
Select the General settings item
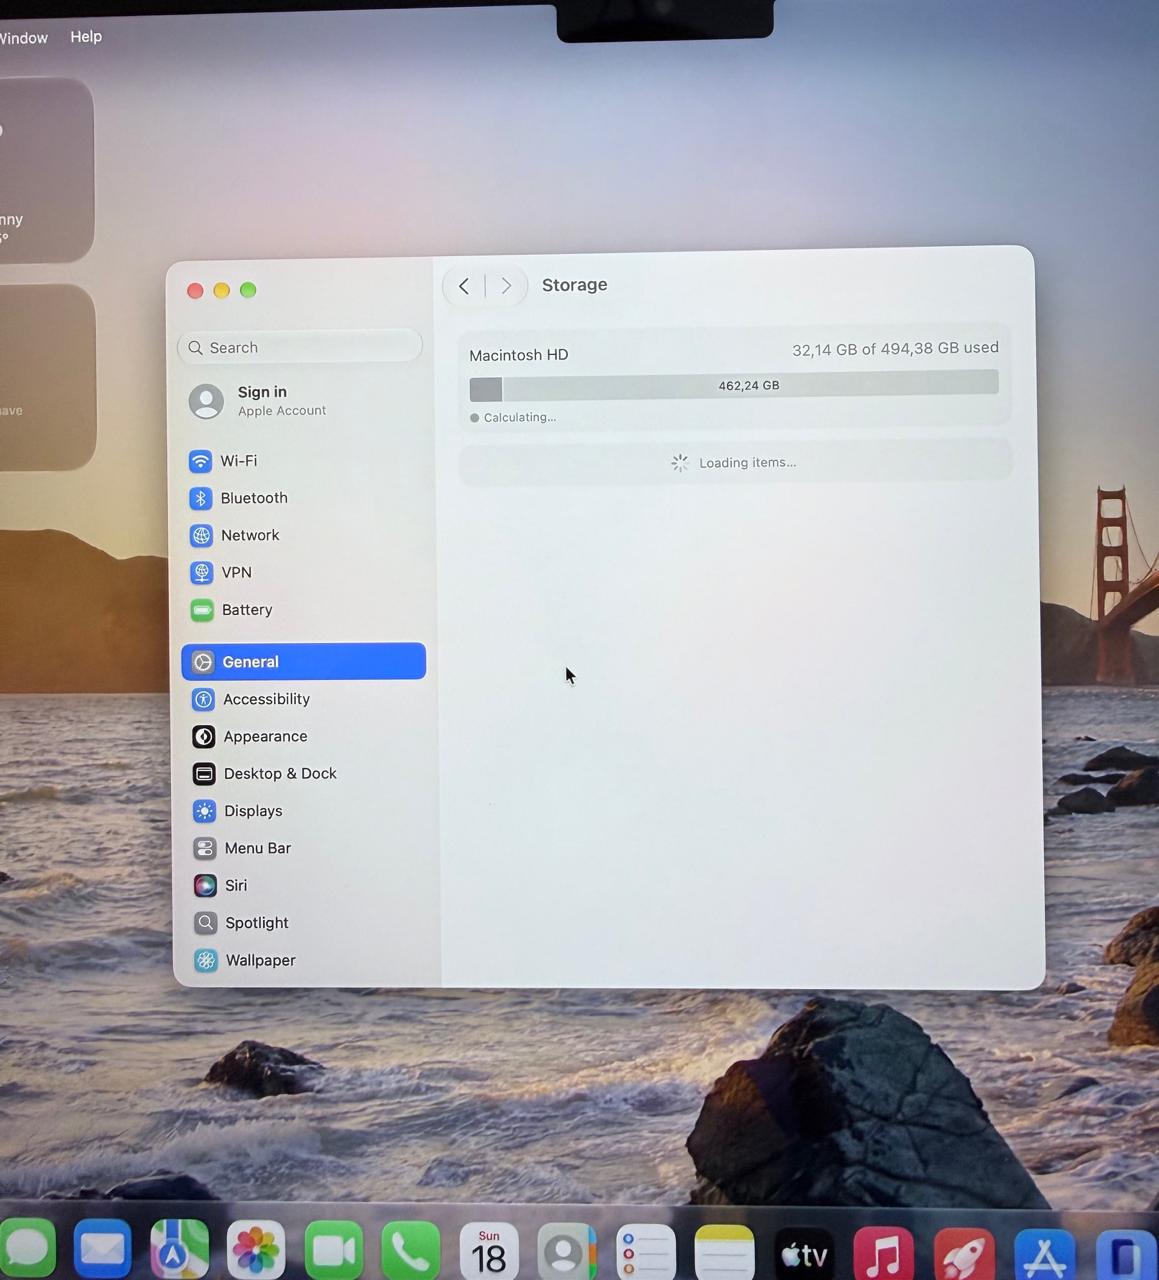point(304,661)
